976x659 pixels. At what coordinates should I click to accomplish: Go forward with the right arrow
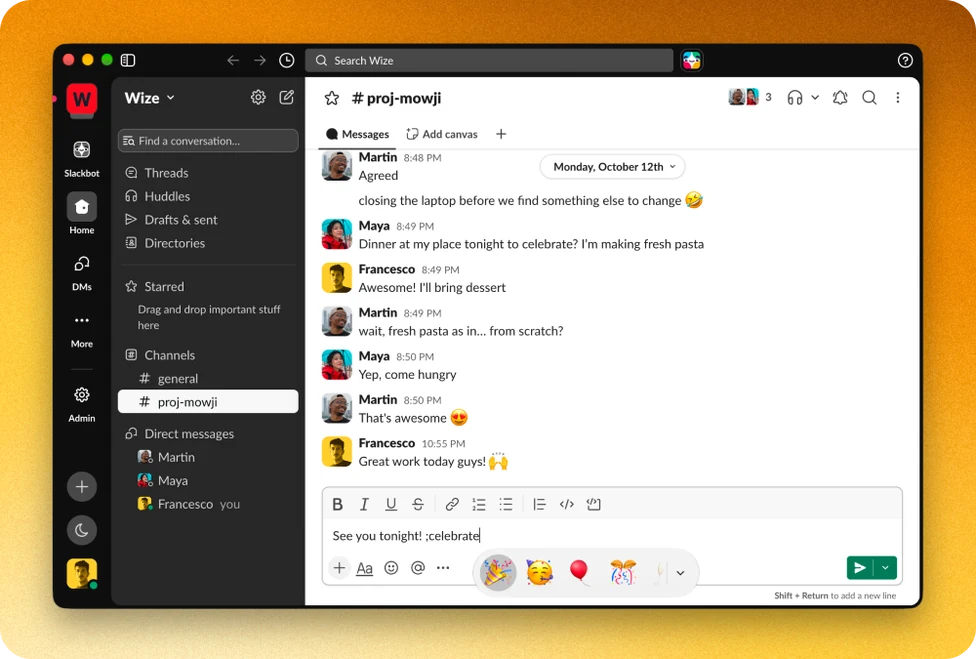tap(260, 60)
